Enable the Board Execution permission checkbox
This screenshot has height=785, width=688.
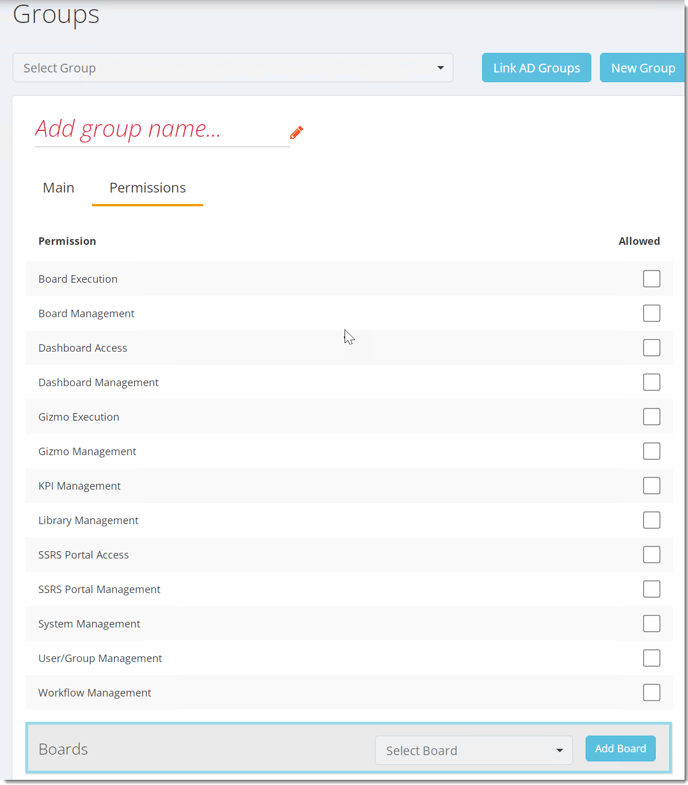tap(651, 279)
